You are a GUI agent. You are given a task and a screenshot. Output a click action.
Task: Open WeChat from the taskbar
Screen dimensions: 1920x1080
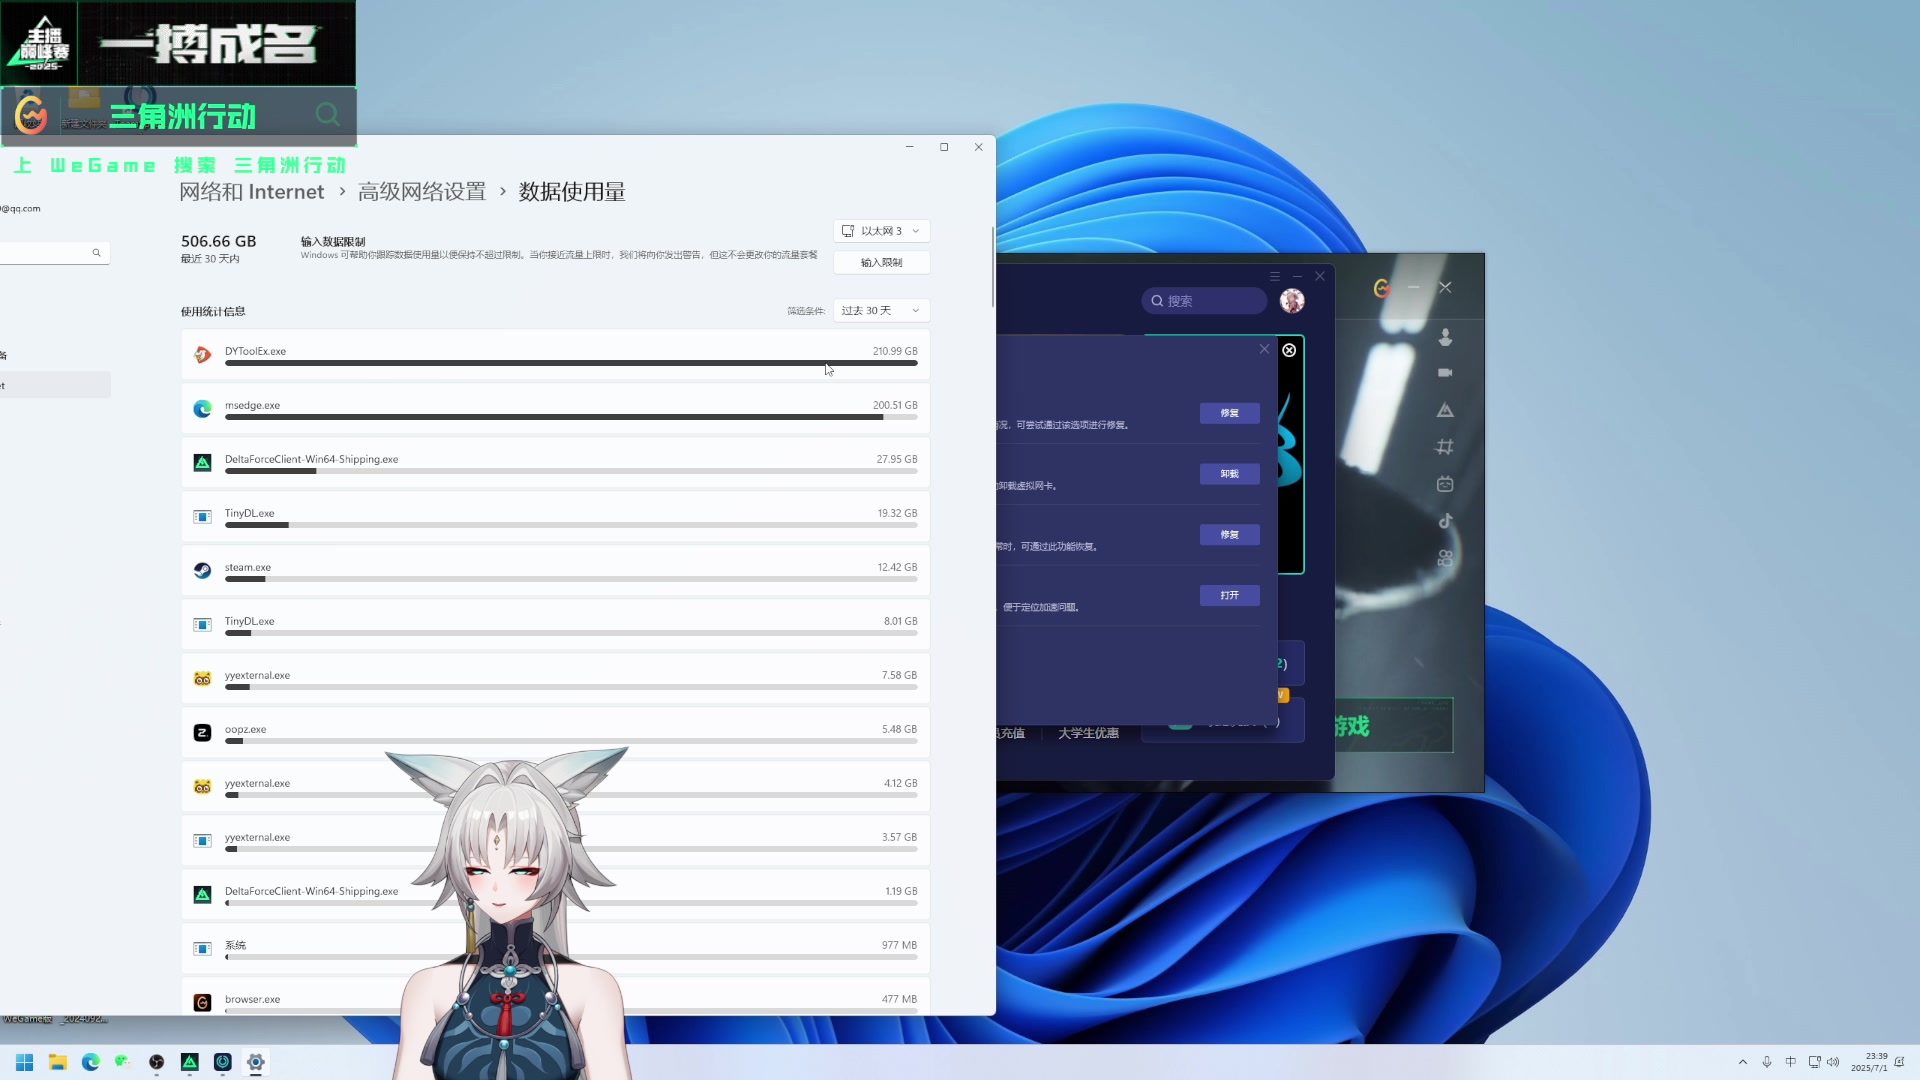click(123, 1062)
